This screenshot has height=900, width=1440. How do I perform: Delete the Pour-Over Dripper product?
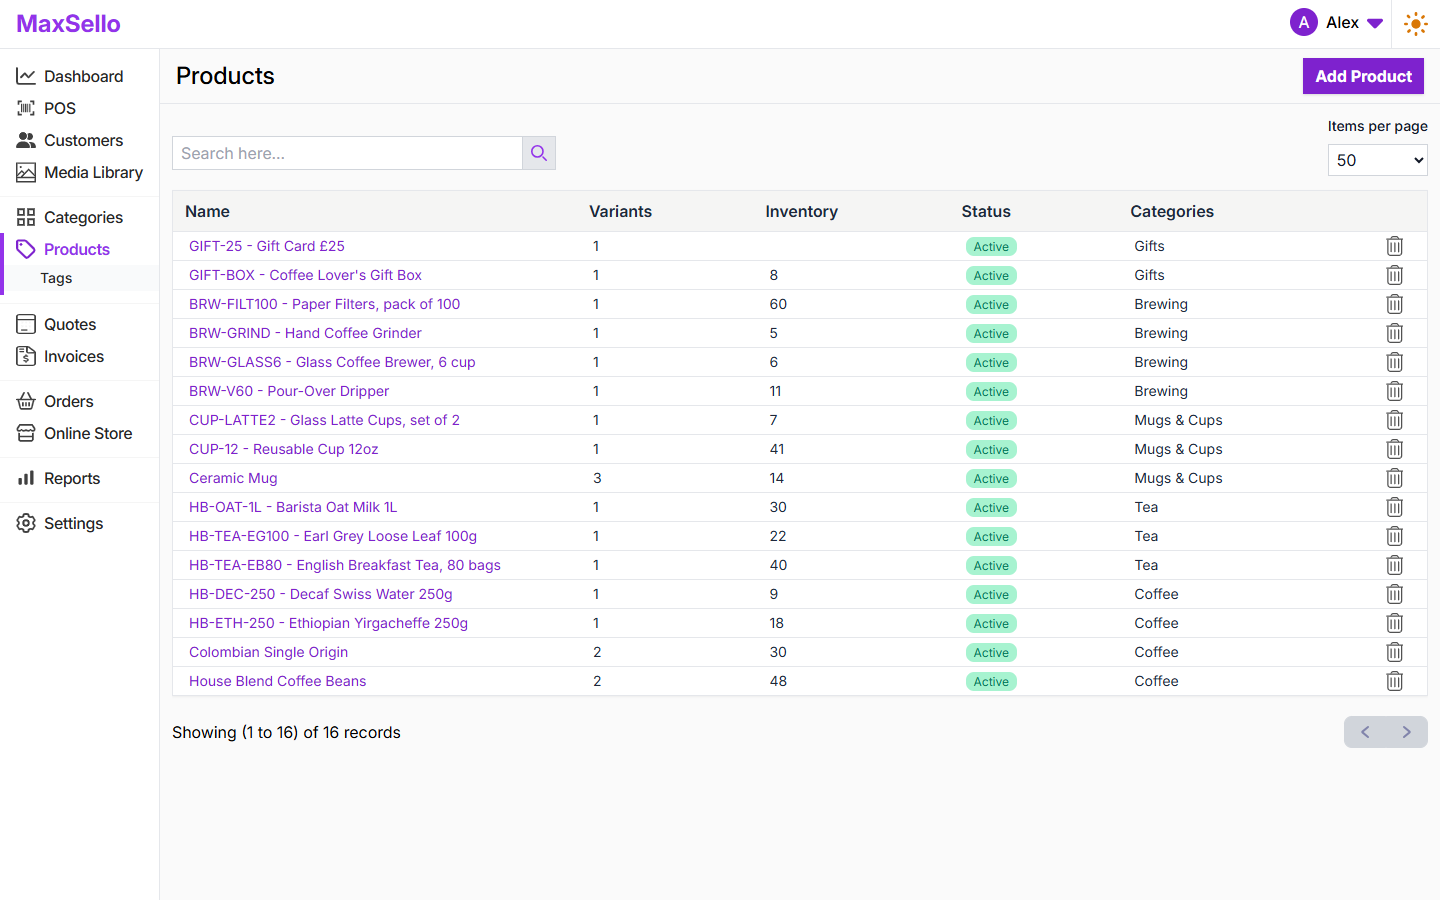point(1394,391)
